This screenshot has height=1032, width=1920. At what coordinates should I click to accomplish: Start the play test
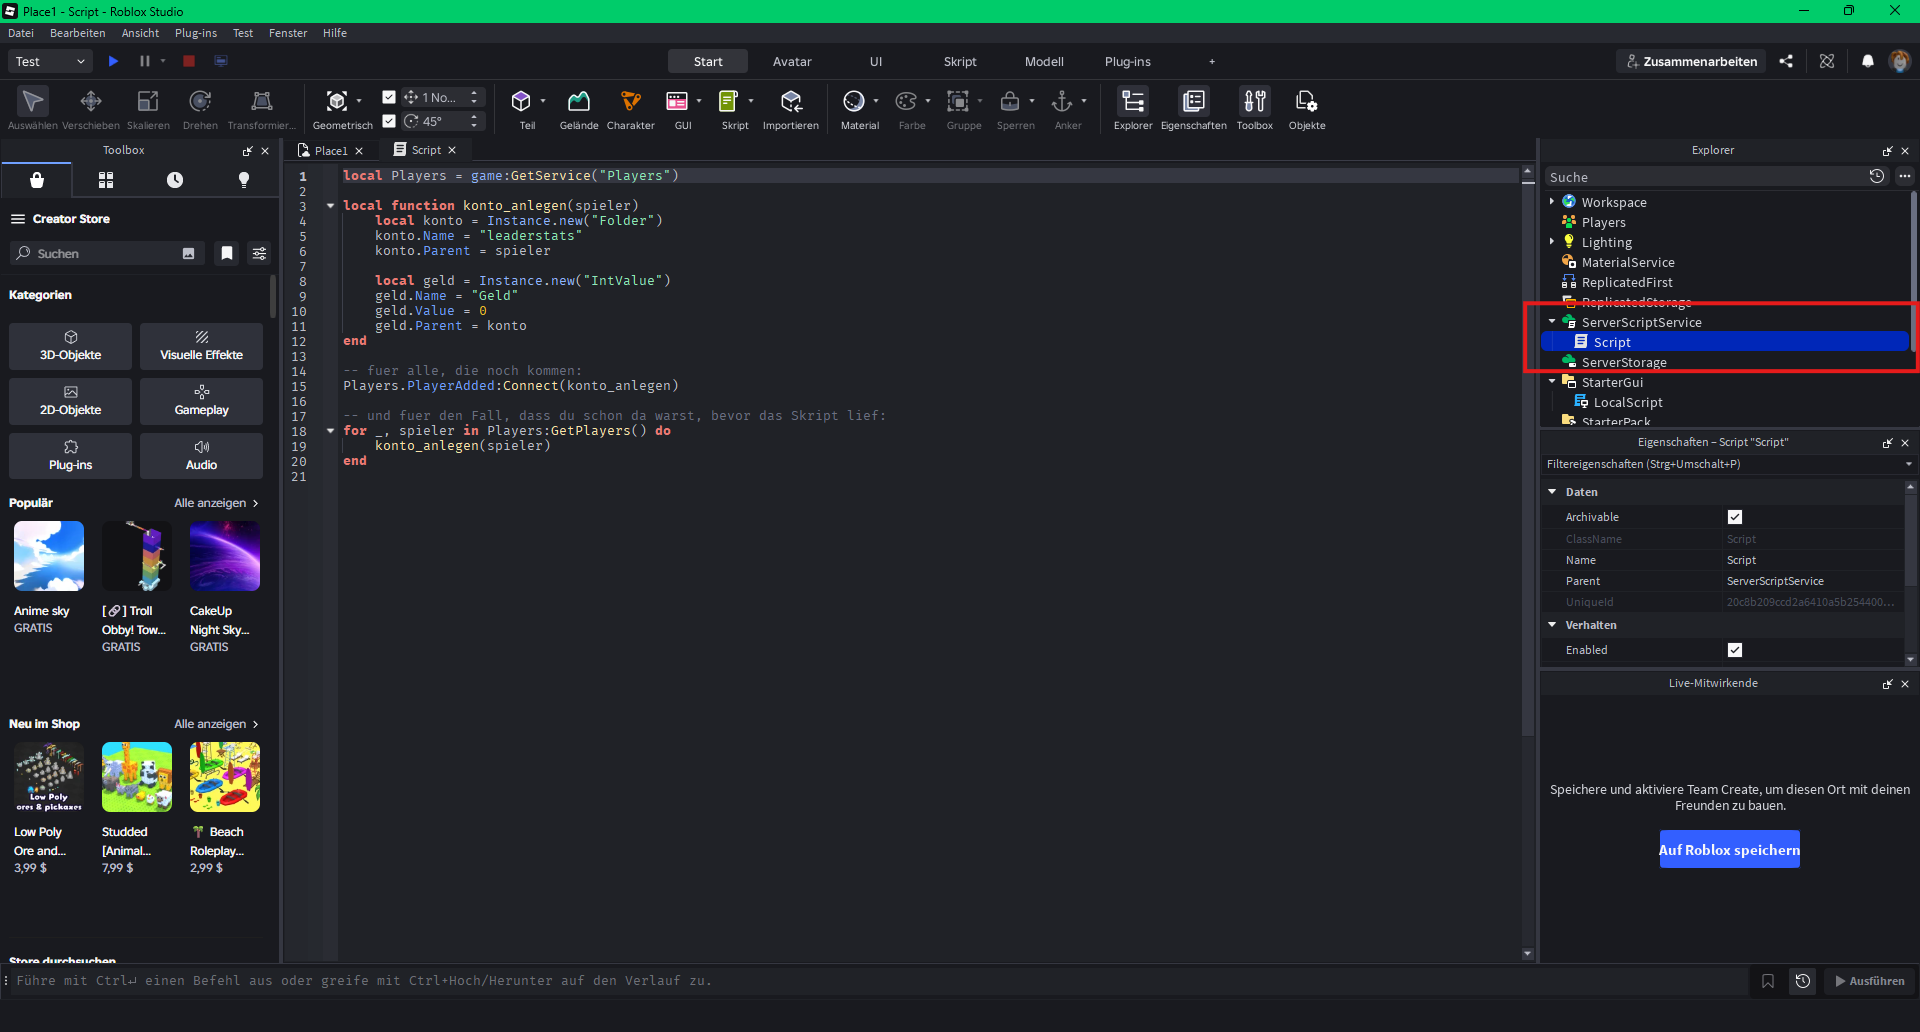114,61
